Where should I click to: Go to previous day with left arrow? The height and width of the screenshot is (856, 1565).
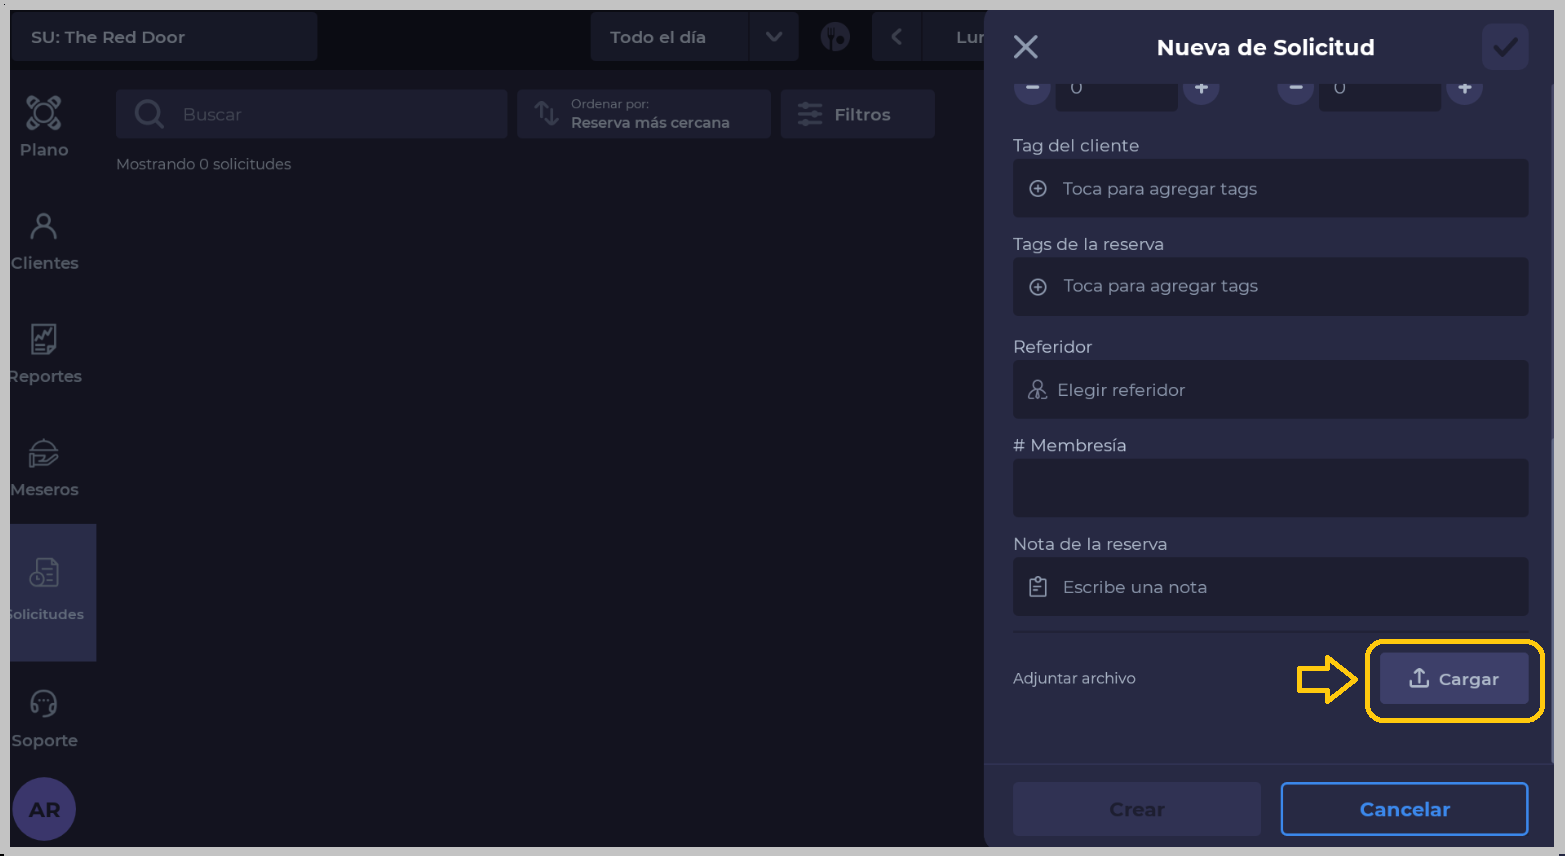point(896,37)
